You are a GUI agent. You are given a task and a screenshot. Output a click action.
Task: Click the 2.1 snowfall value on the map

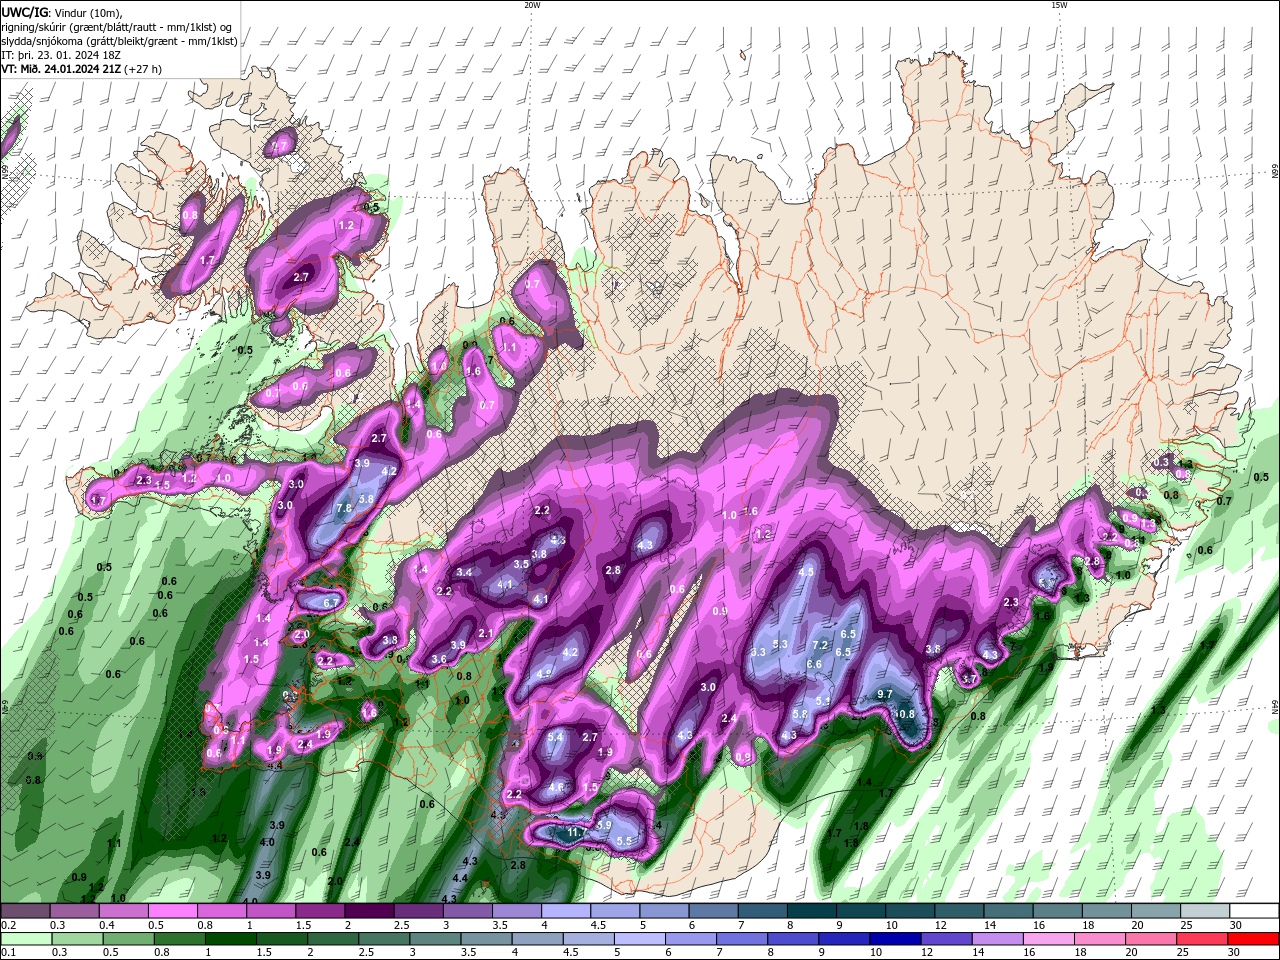486,634
